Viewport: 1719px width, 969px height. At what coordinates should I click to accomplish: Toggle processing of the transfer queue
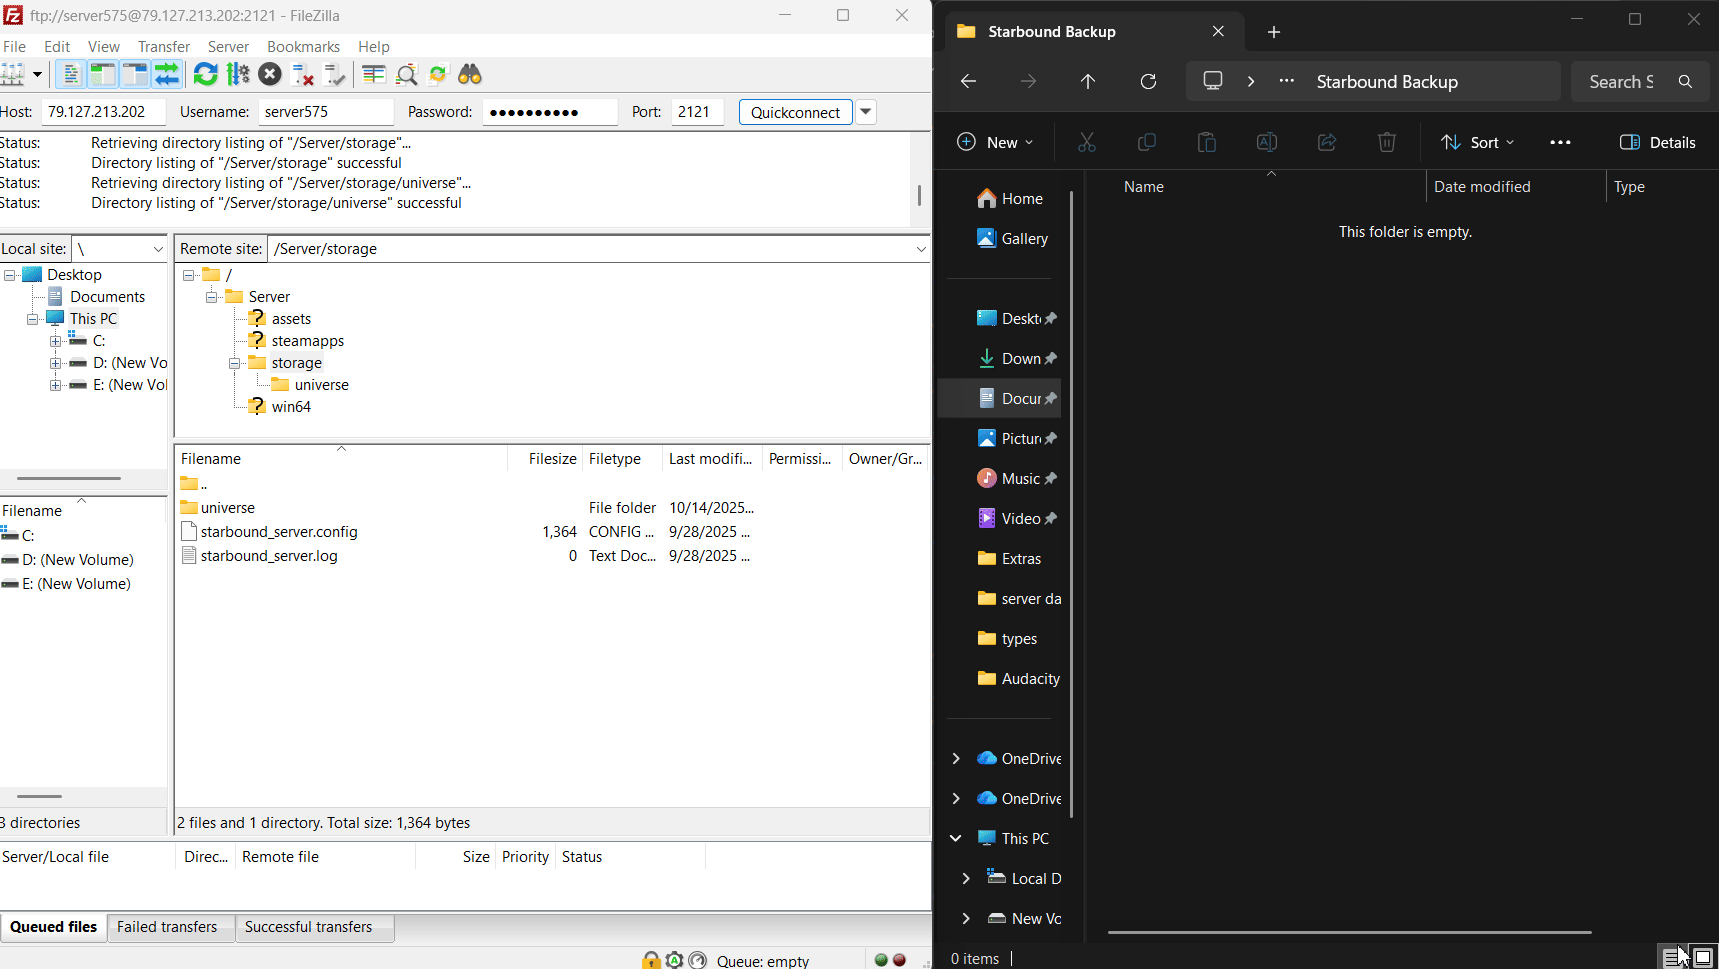[238, 75]
